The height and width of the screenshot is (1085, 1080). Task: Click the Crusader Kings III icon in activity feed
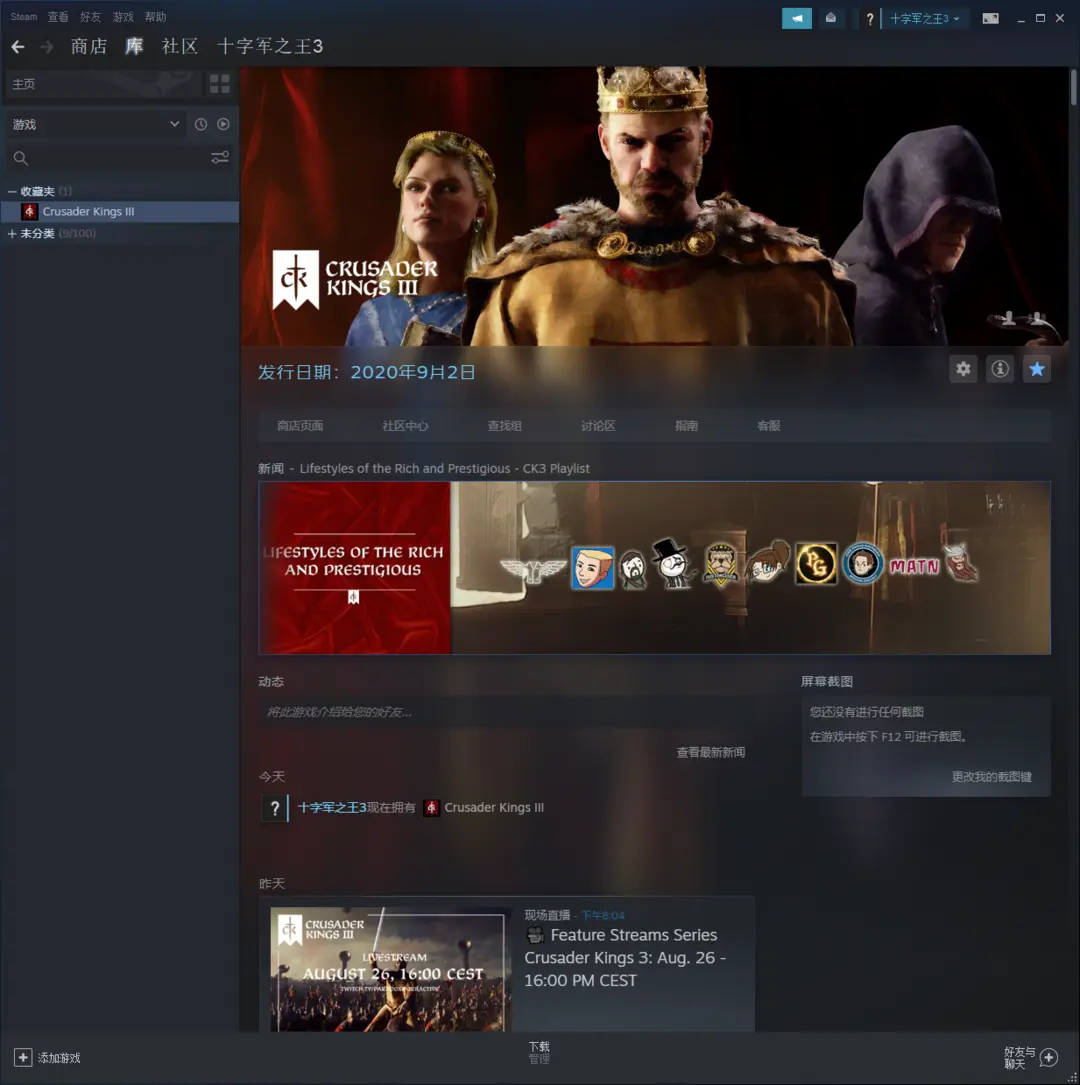pos(431,808)
